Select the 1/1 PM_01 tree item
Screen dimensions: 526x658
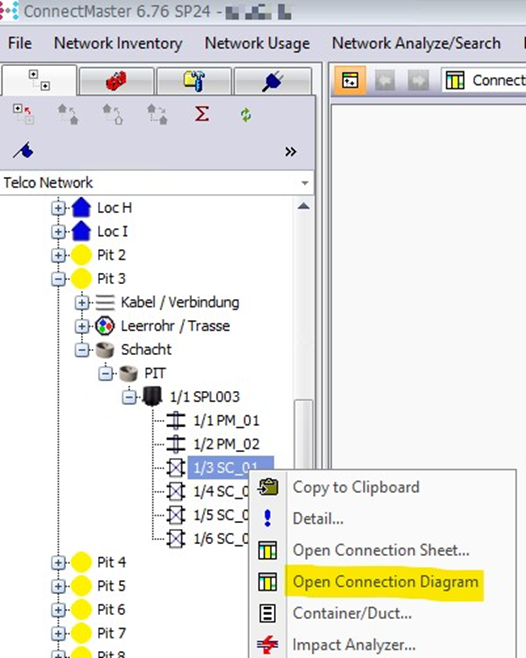coord(226,420)
